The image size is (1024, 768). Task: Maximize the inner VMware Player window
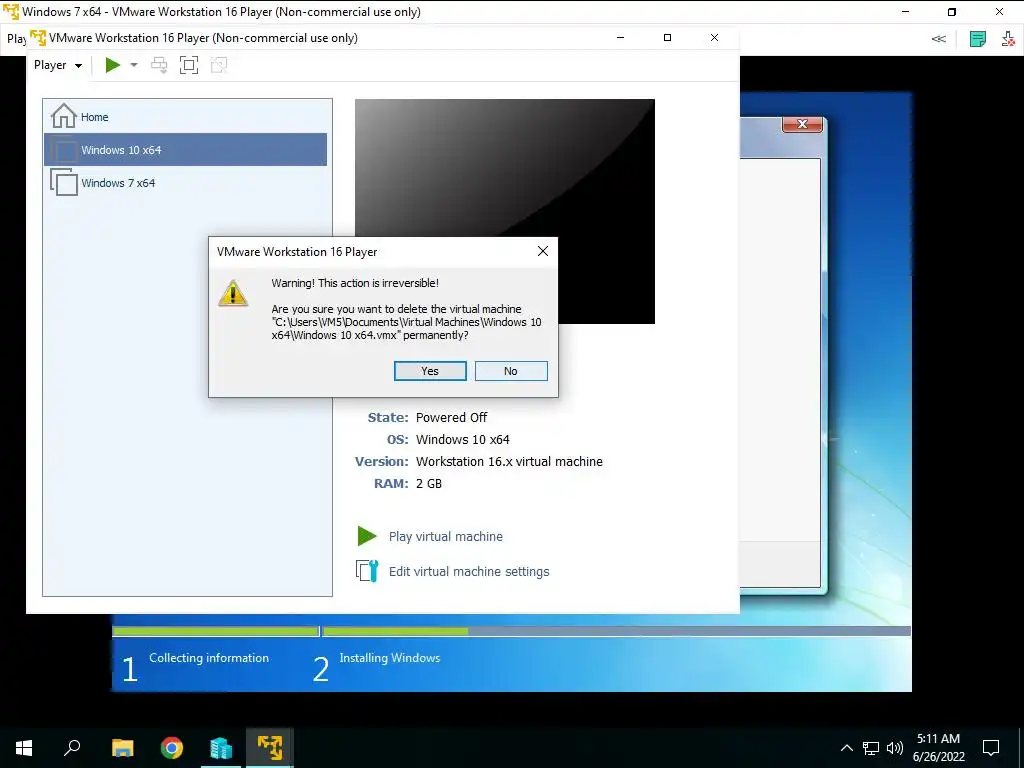667,38
